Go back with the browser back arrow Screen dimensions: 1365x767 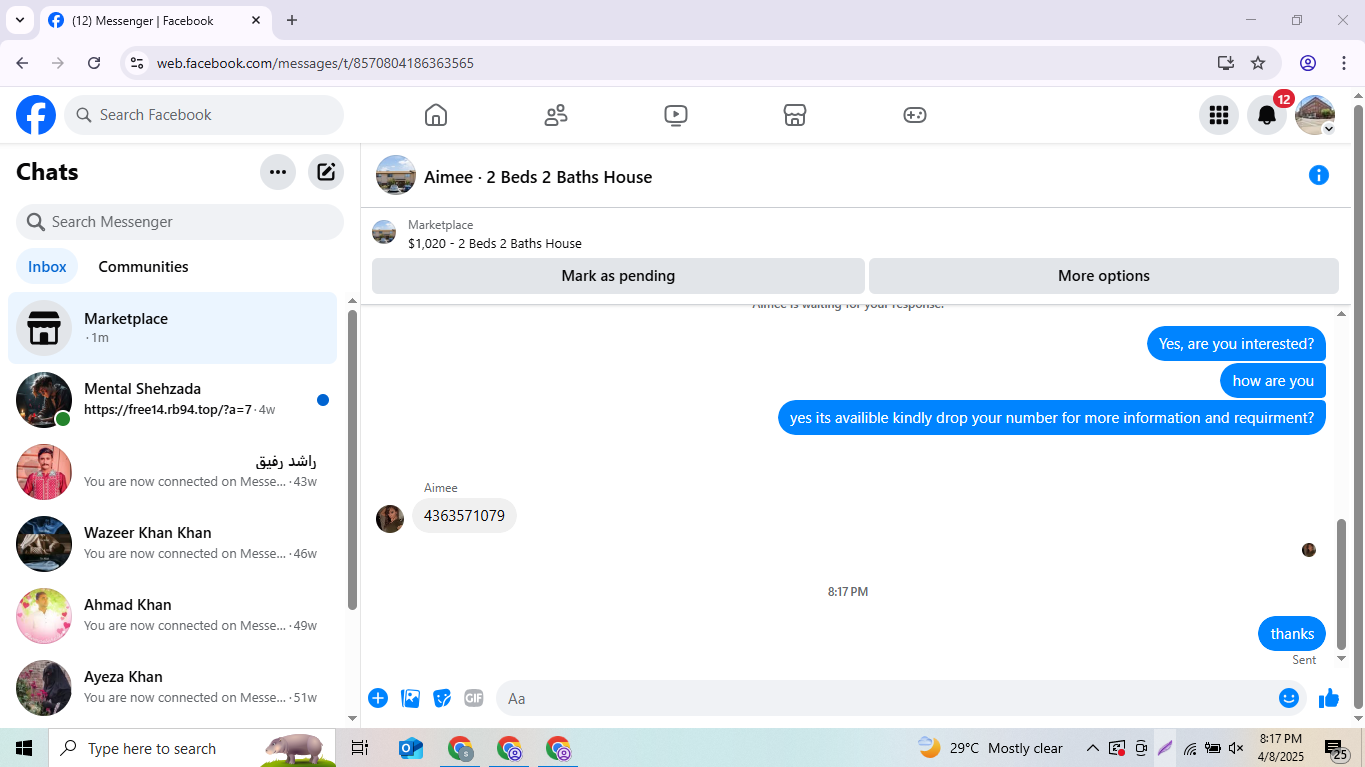[x=22, y=63]
